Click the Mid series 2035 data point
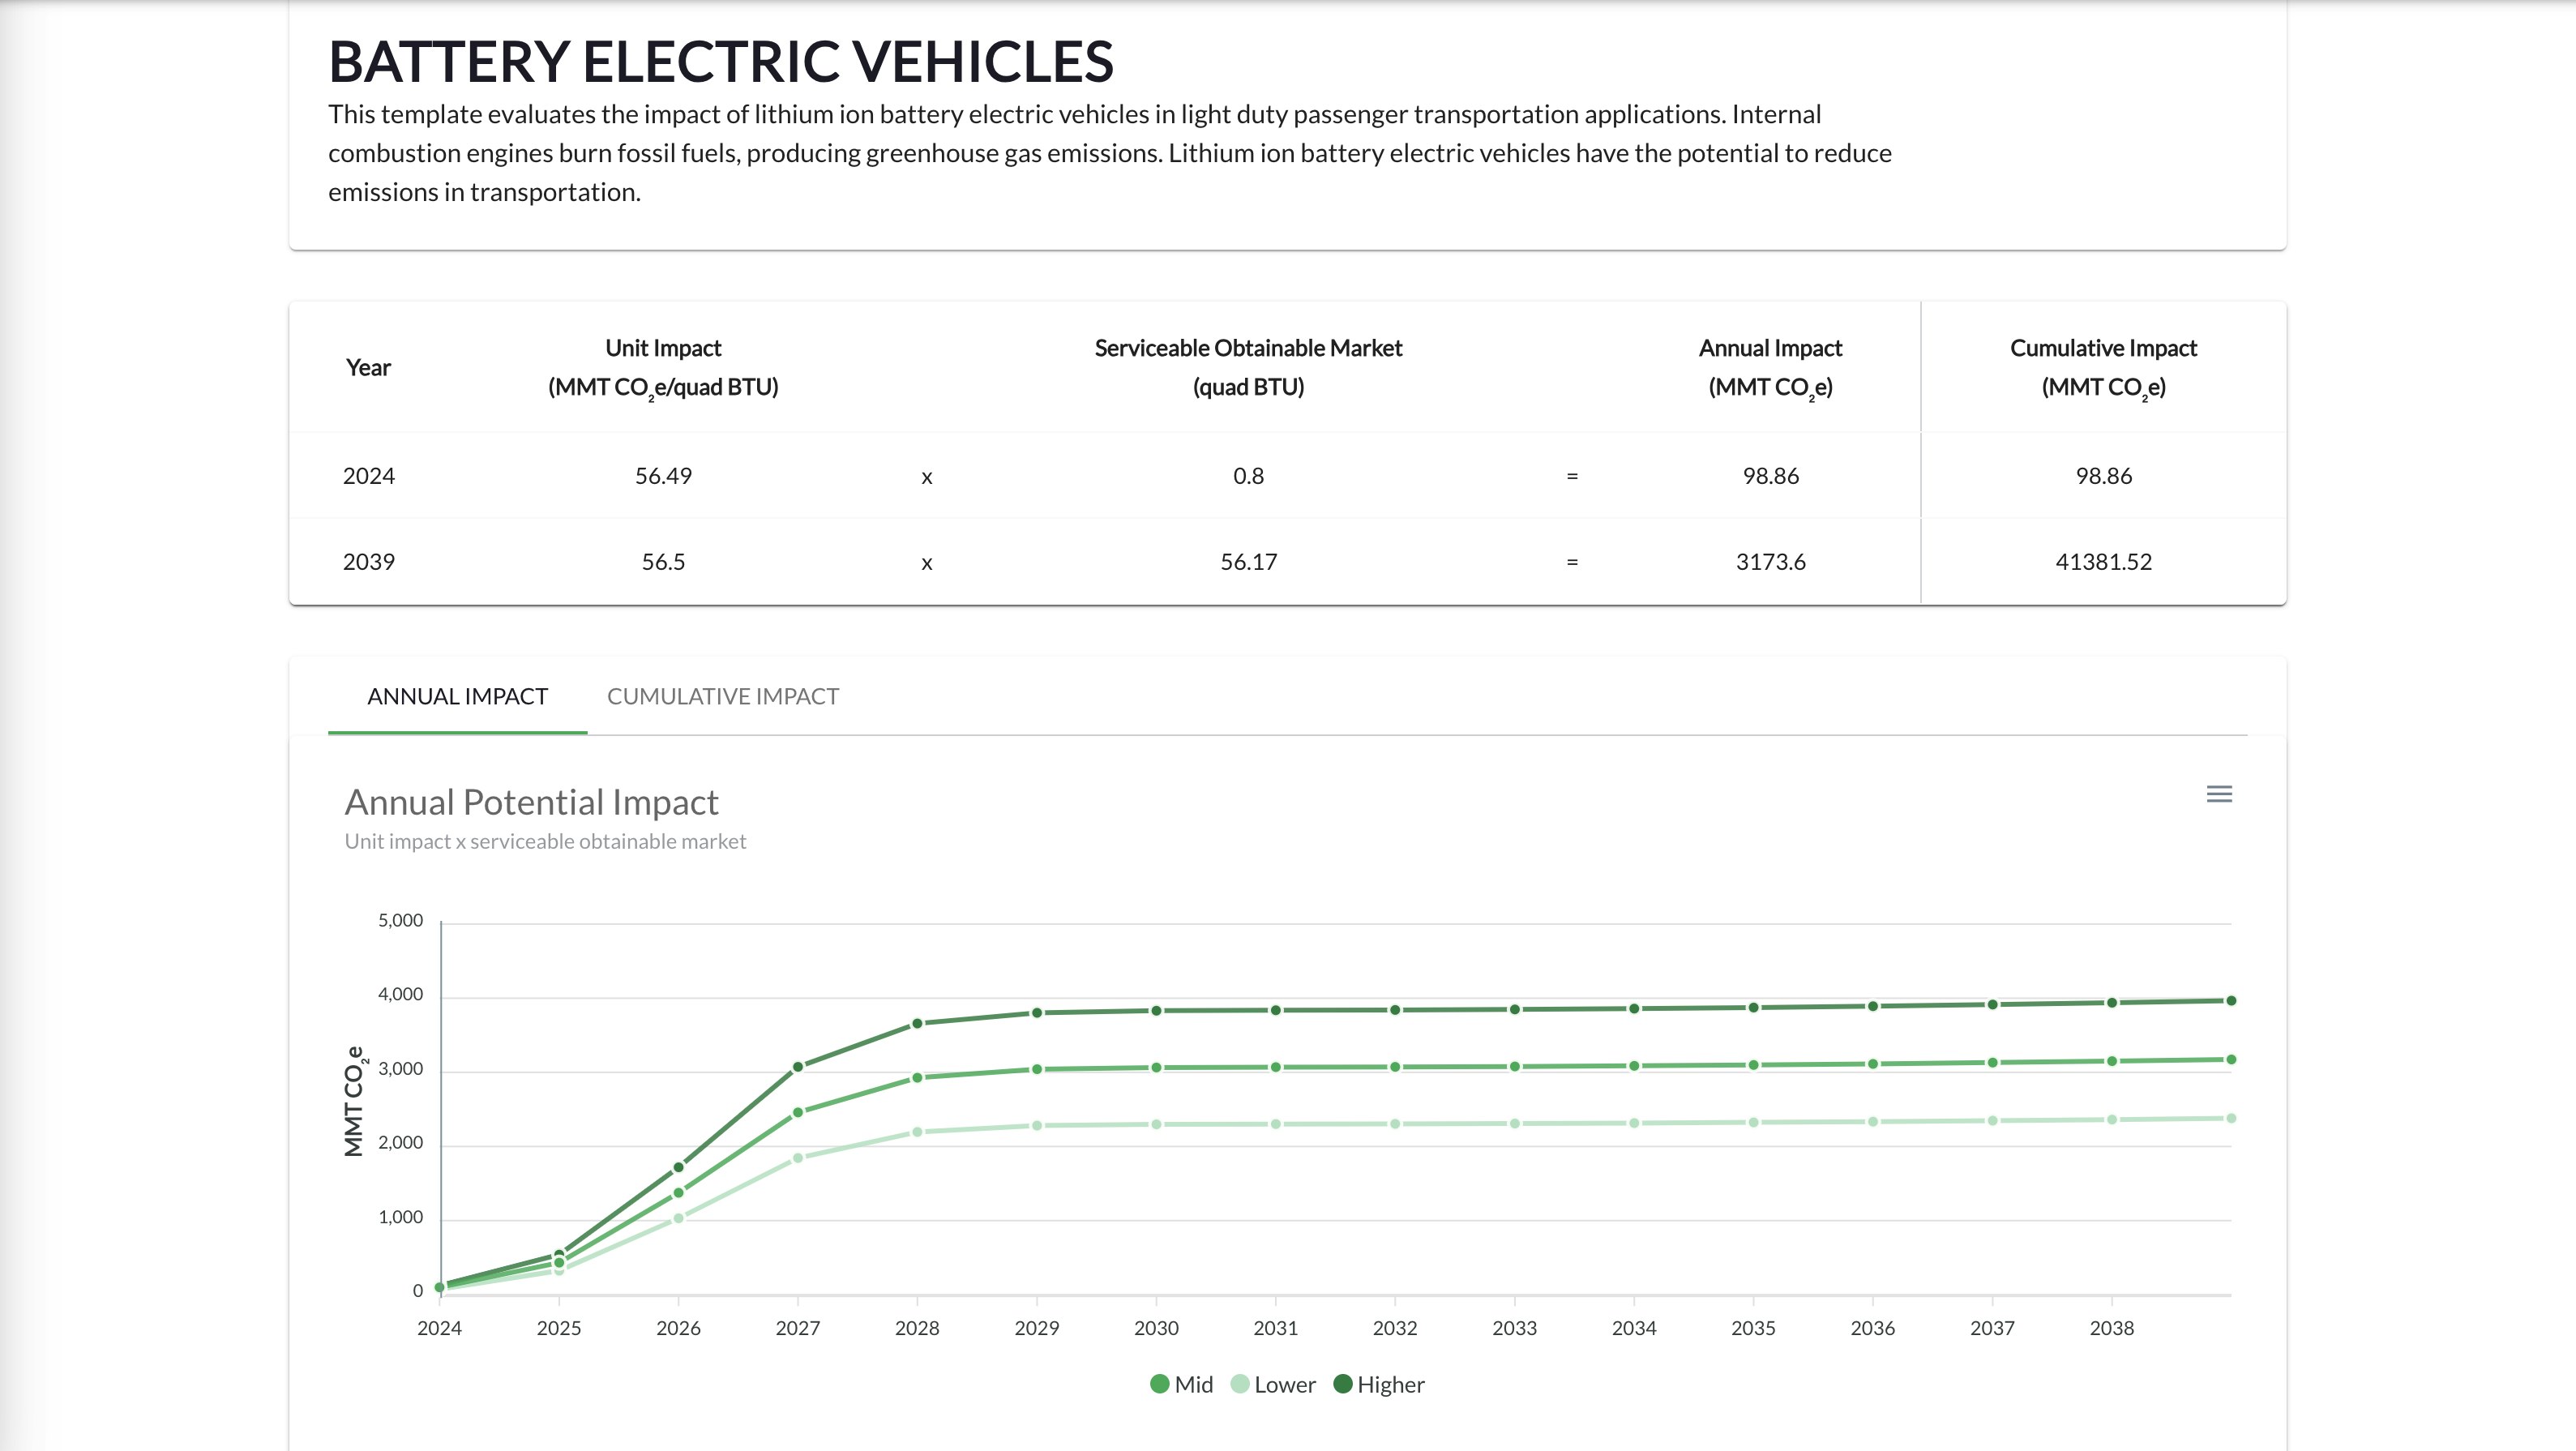The height and width of the screenshot is (1451, 2576). tap(1753, 1065)
